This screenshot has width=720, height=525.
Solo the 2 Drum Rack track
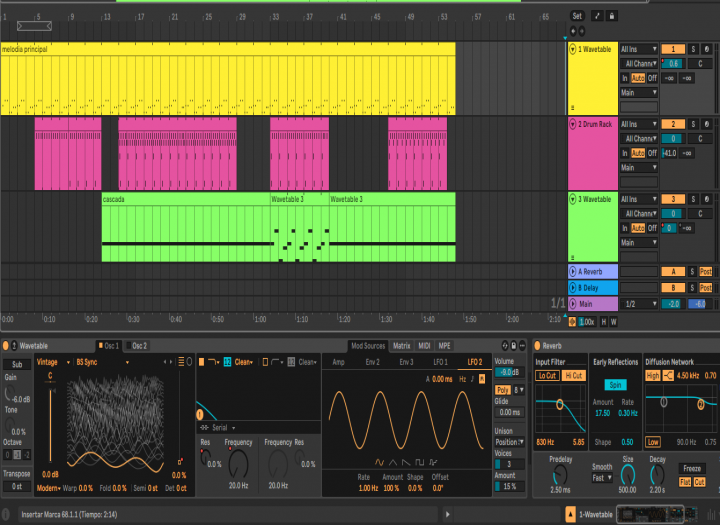[693, 124]
